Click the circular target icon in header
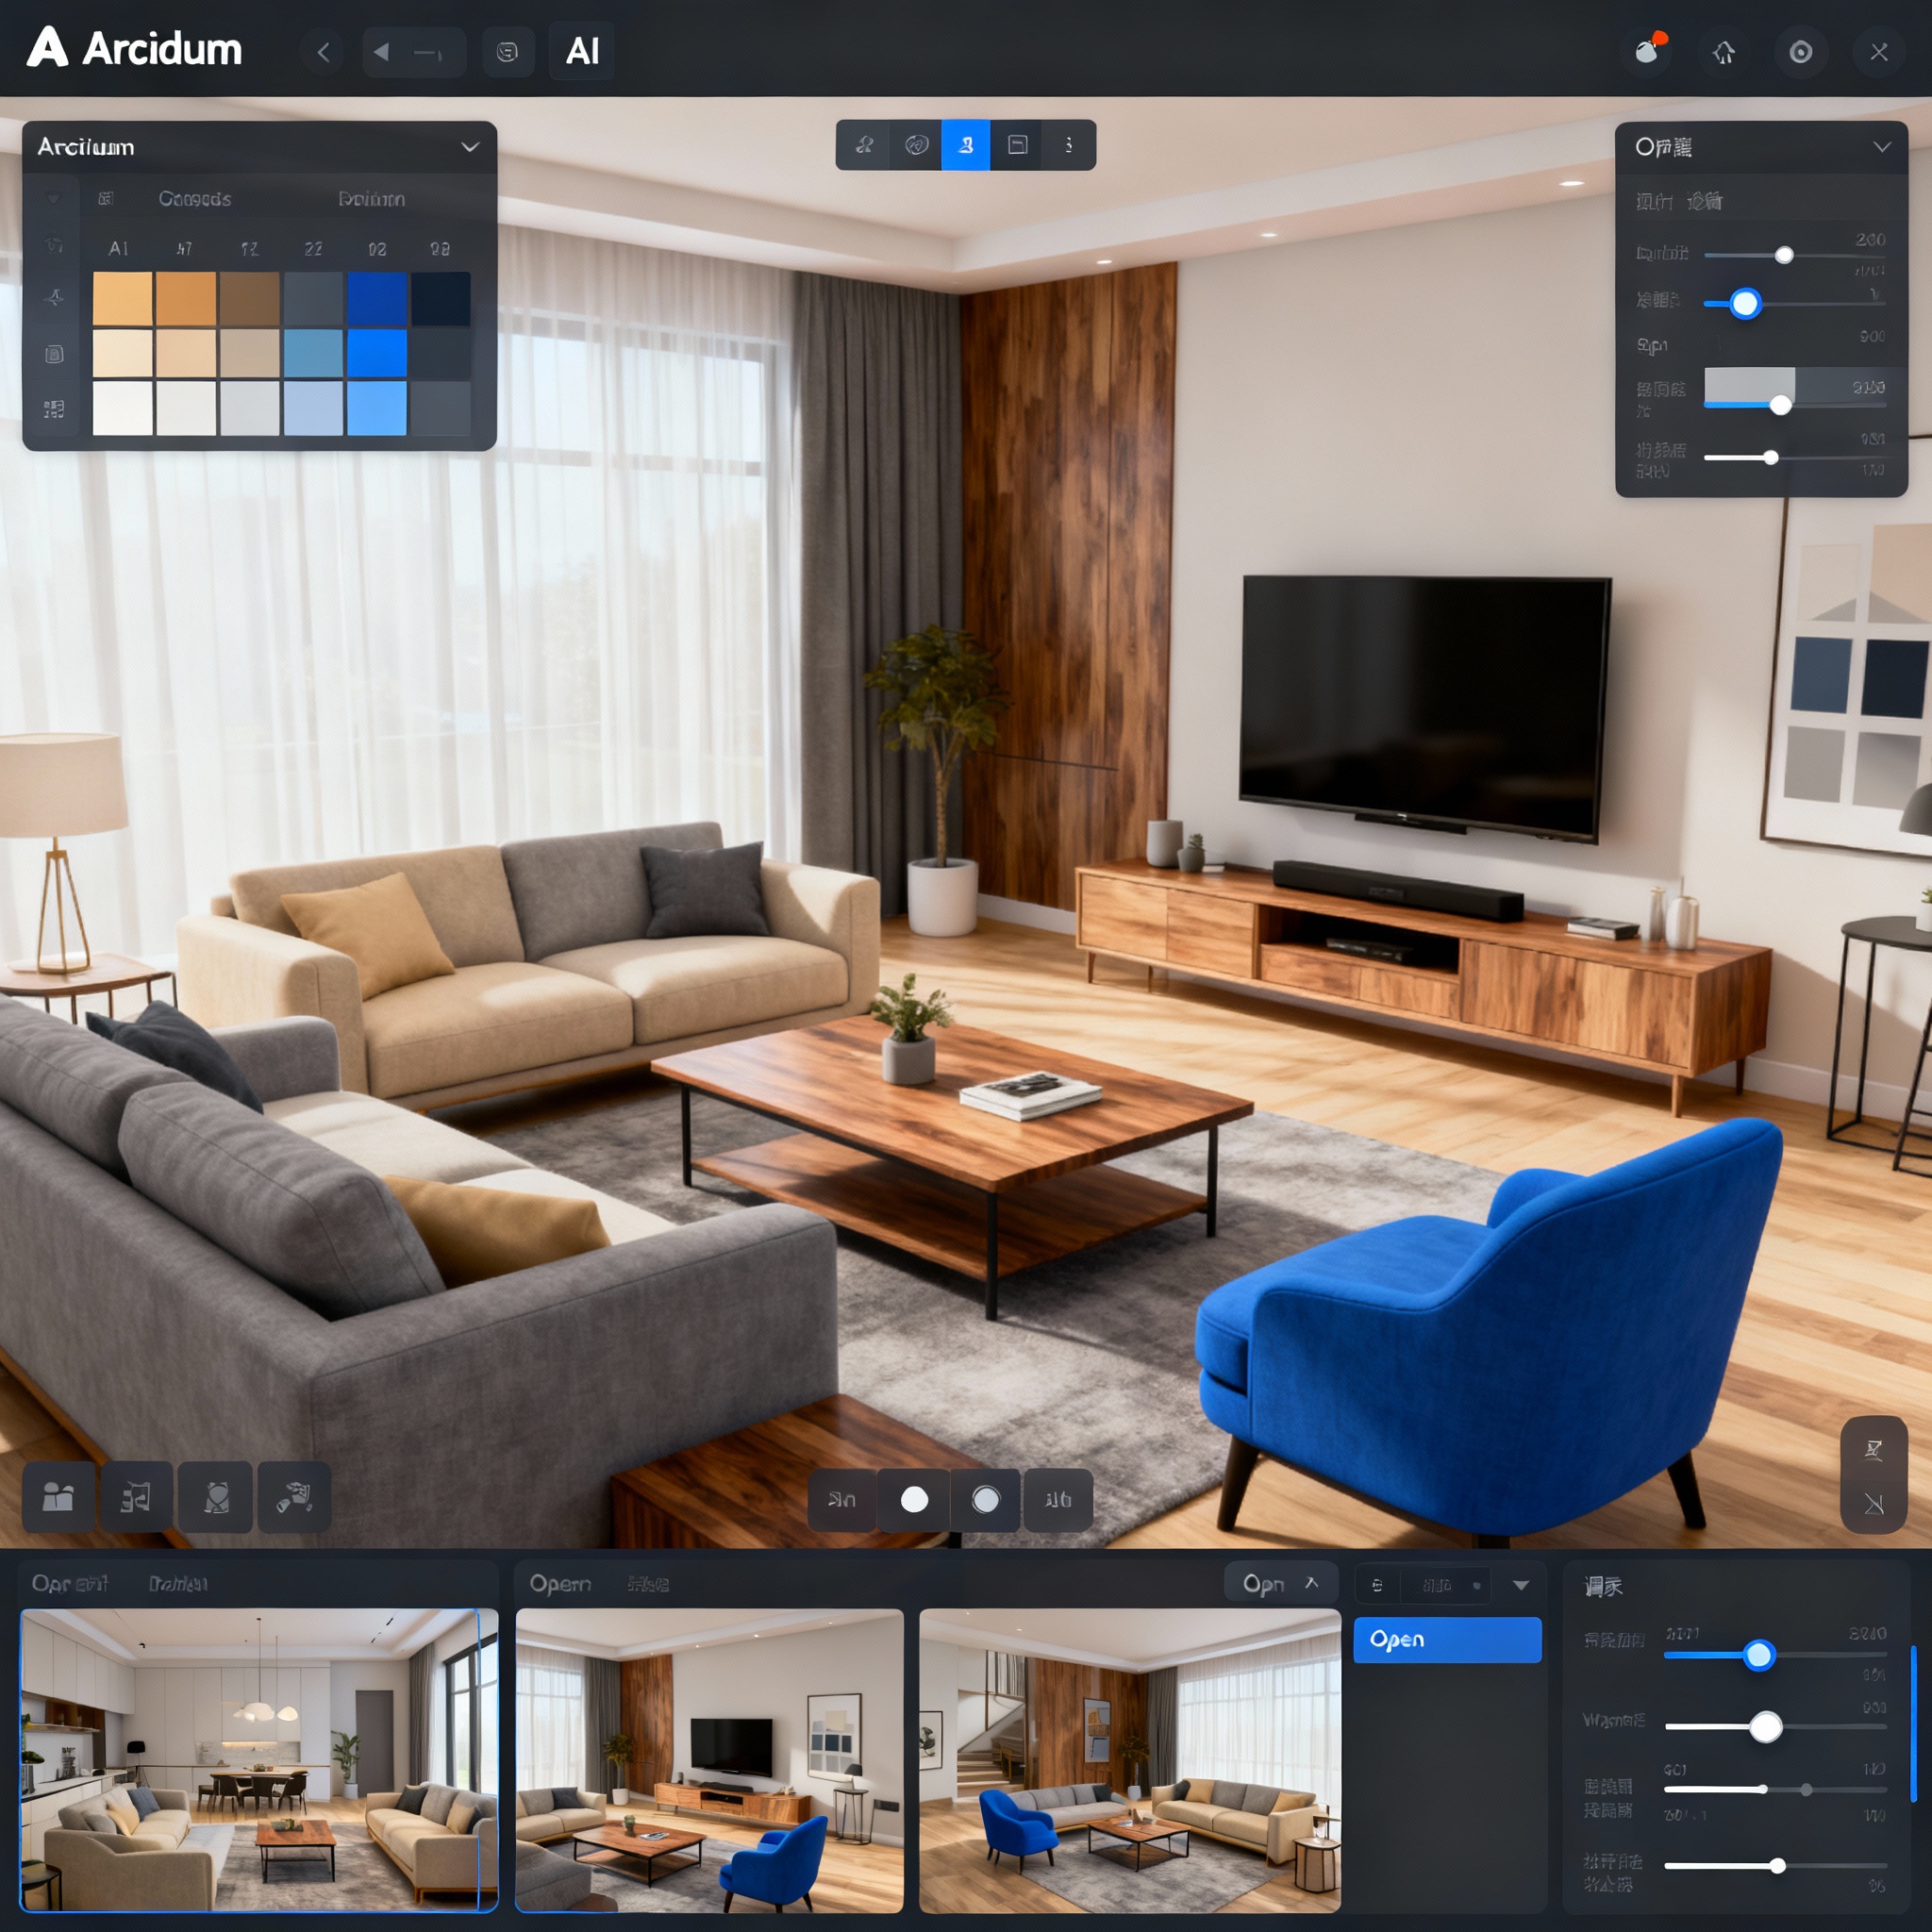Image resolution: width=1932 pixels, height=1932 pixels. tap(1800, 52)
